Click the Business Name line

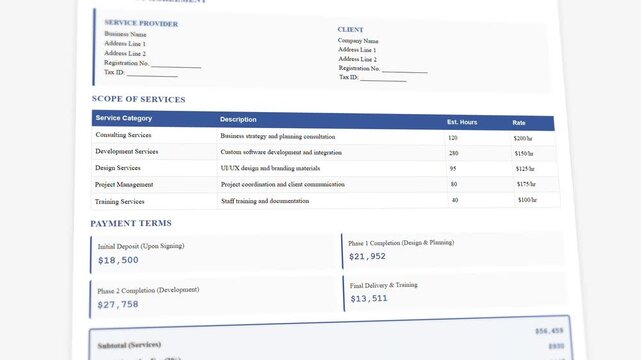[125, 34]
